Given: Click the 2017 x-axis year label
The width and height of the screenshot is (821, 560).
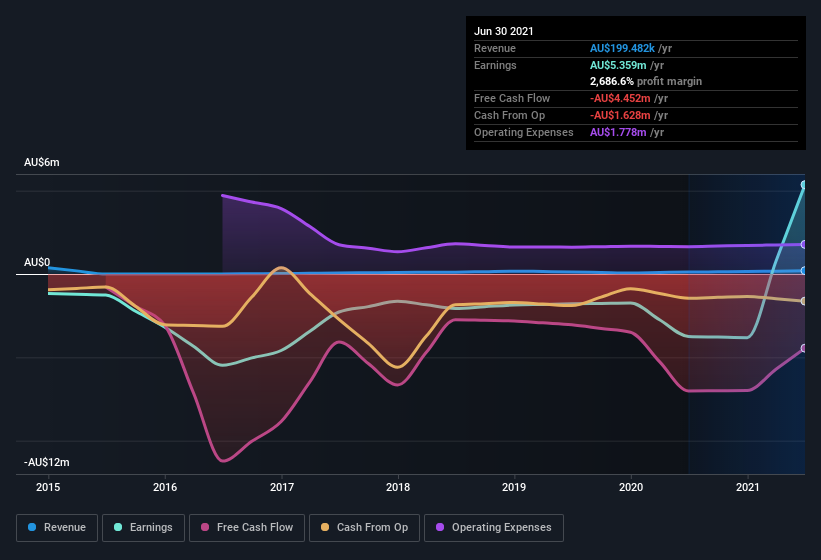Looking at the screenshot, I should coord(282,487).
